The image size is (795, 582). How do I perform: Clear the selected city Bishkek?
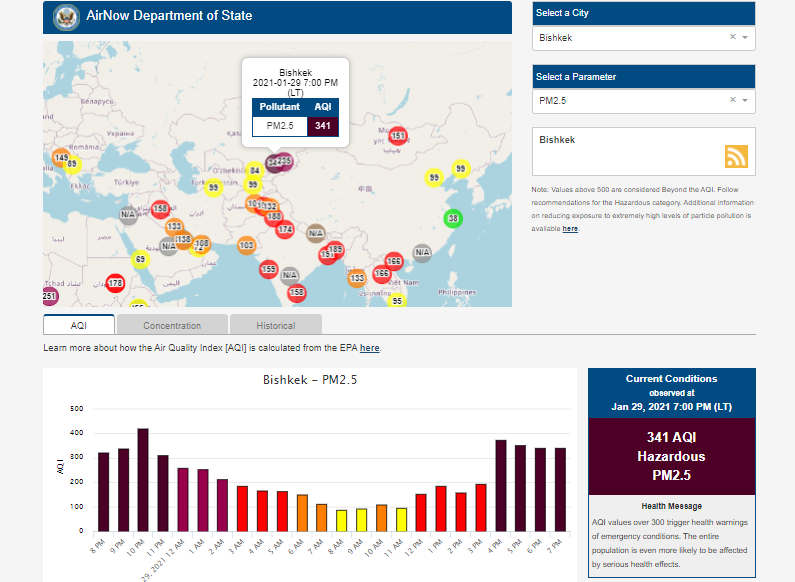coord(732,37)
